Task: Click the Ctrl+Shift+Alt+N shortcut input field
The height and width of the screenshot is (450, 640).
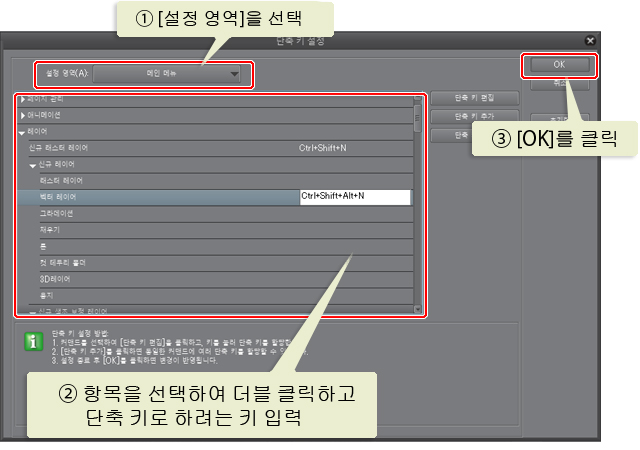Action: 355,197
